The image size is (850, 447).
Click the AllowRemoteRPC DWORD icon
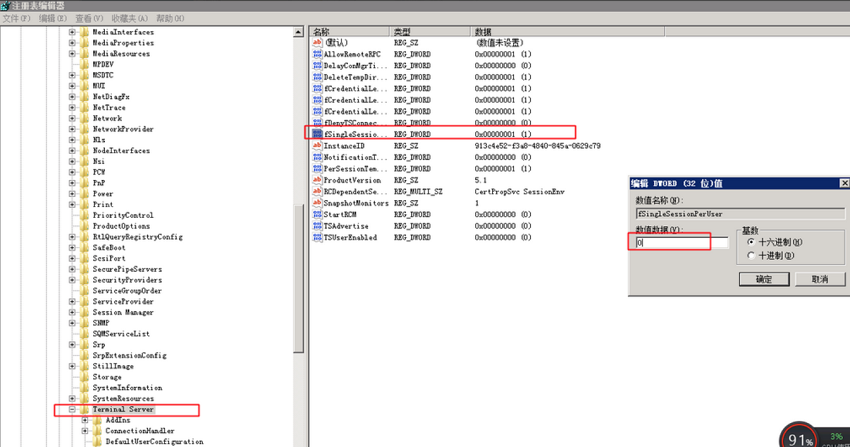coord(317,54)
